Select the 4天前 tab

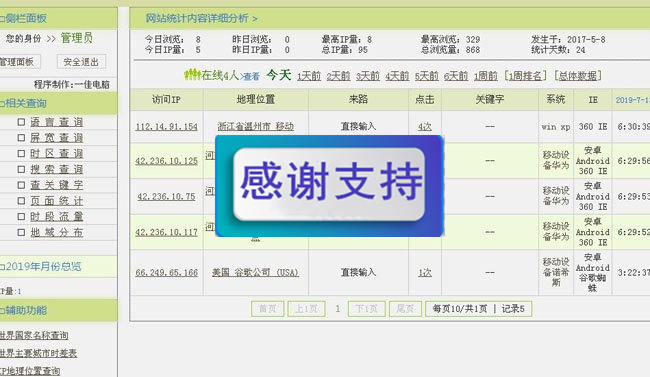[x=397, y=76]
